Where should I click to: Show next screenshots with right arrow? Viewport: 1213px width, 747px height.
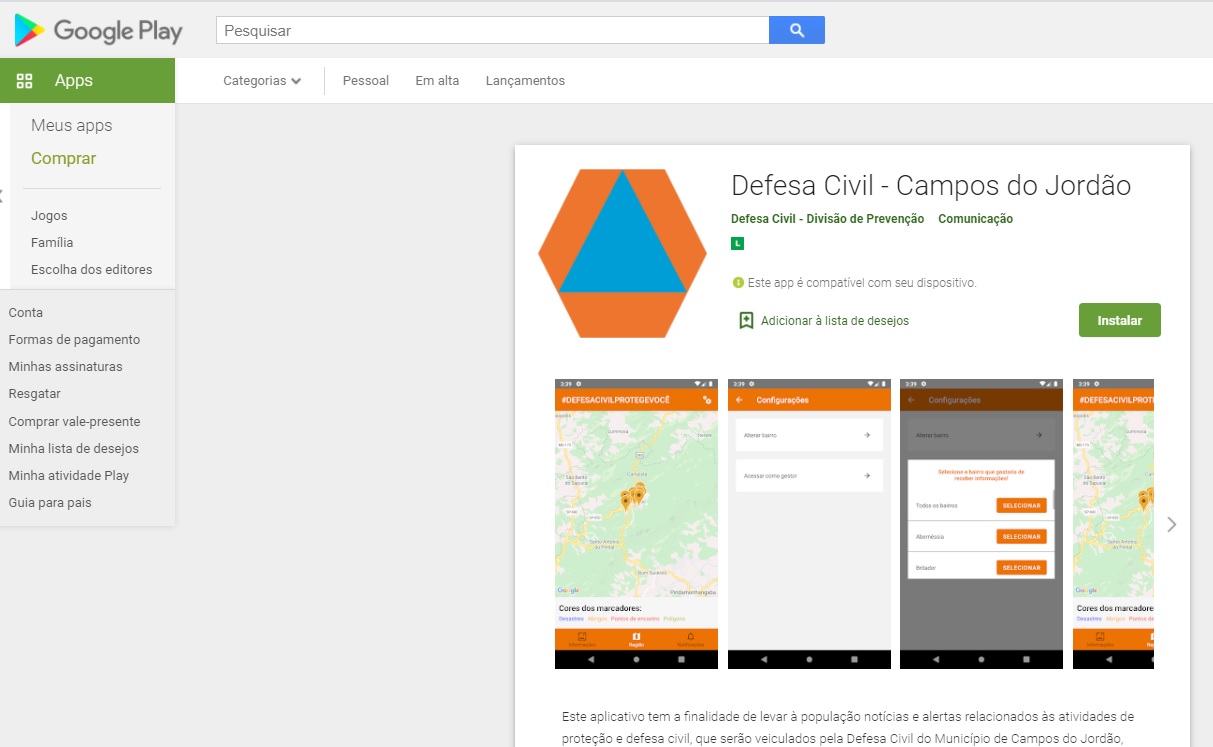click(x=1172, y=524)
